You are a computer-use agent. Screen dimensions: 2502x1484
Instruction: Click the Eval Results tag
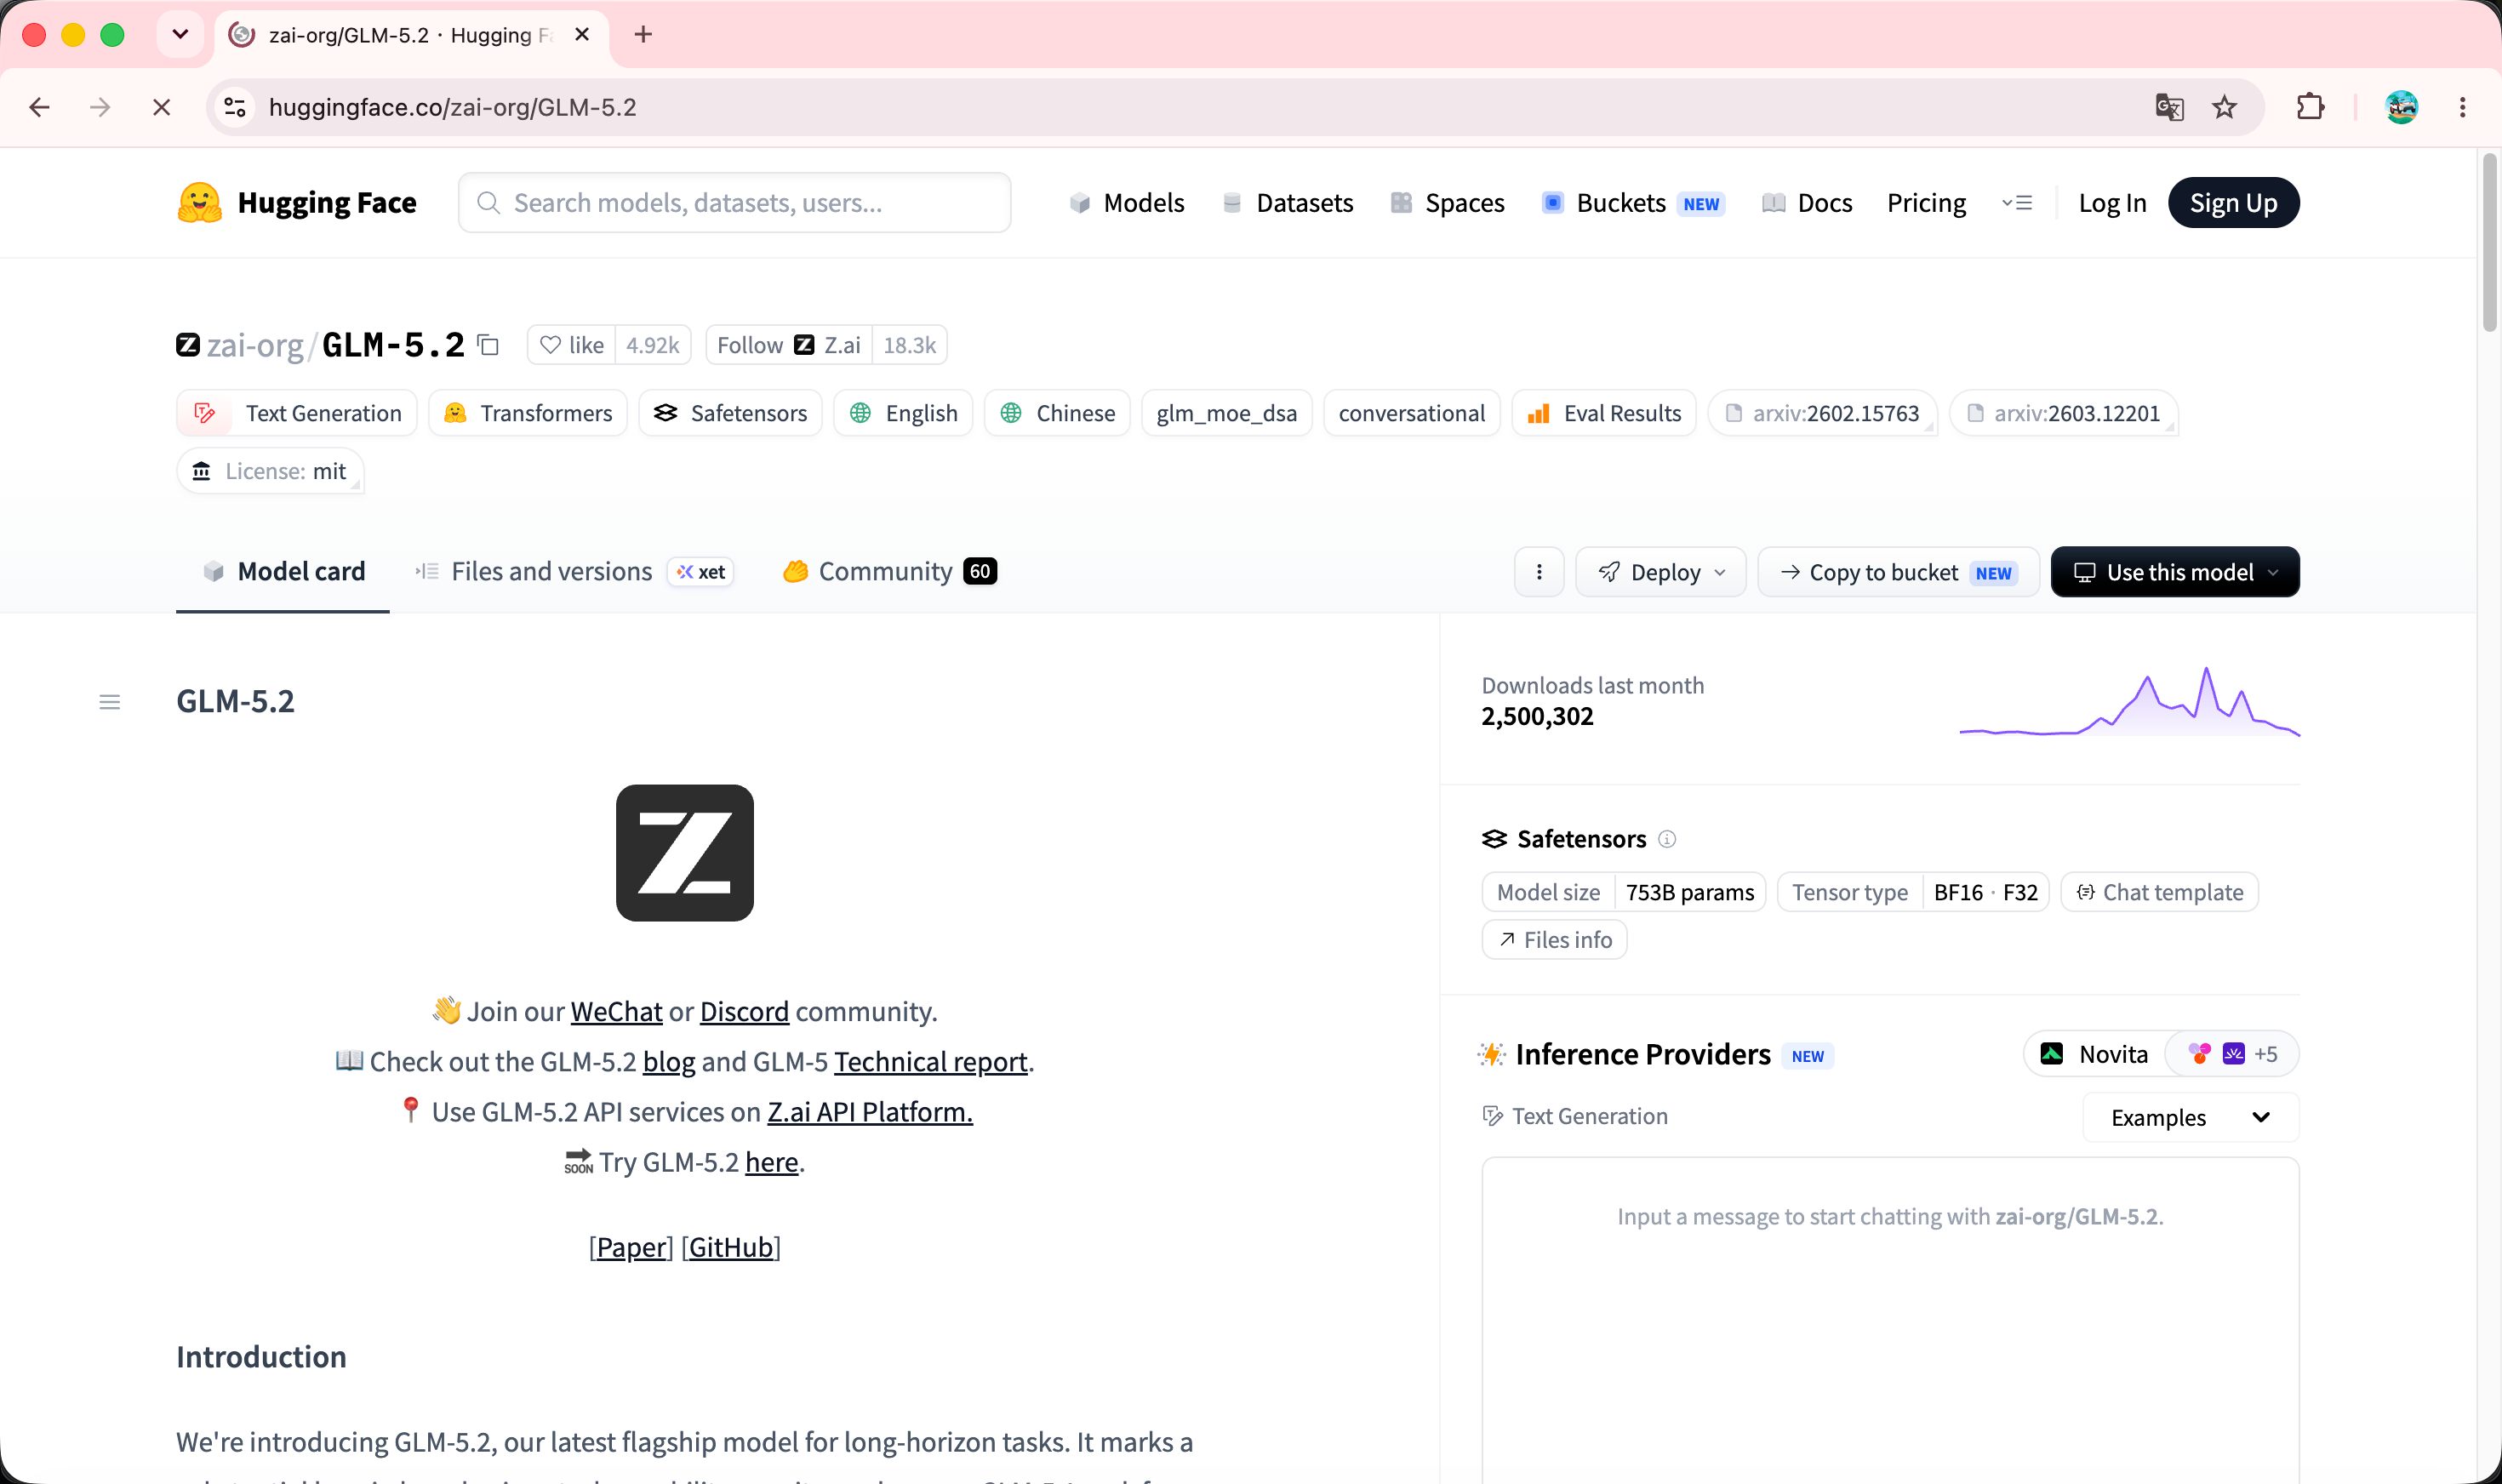[1604, 413]
